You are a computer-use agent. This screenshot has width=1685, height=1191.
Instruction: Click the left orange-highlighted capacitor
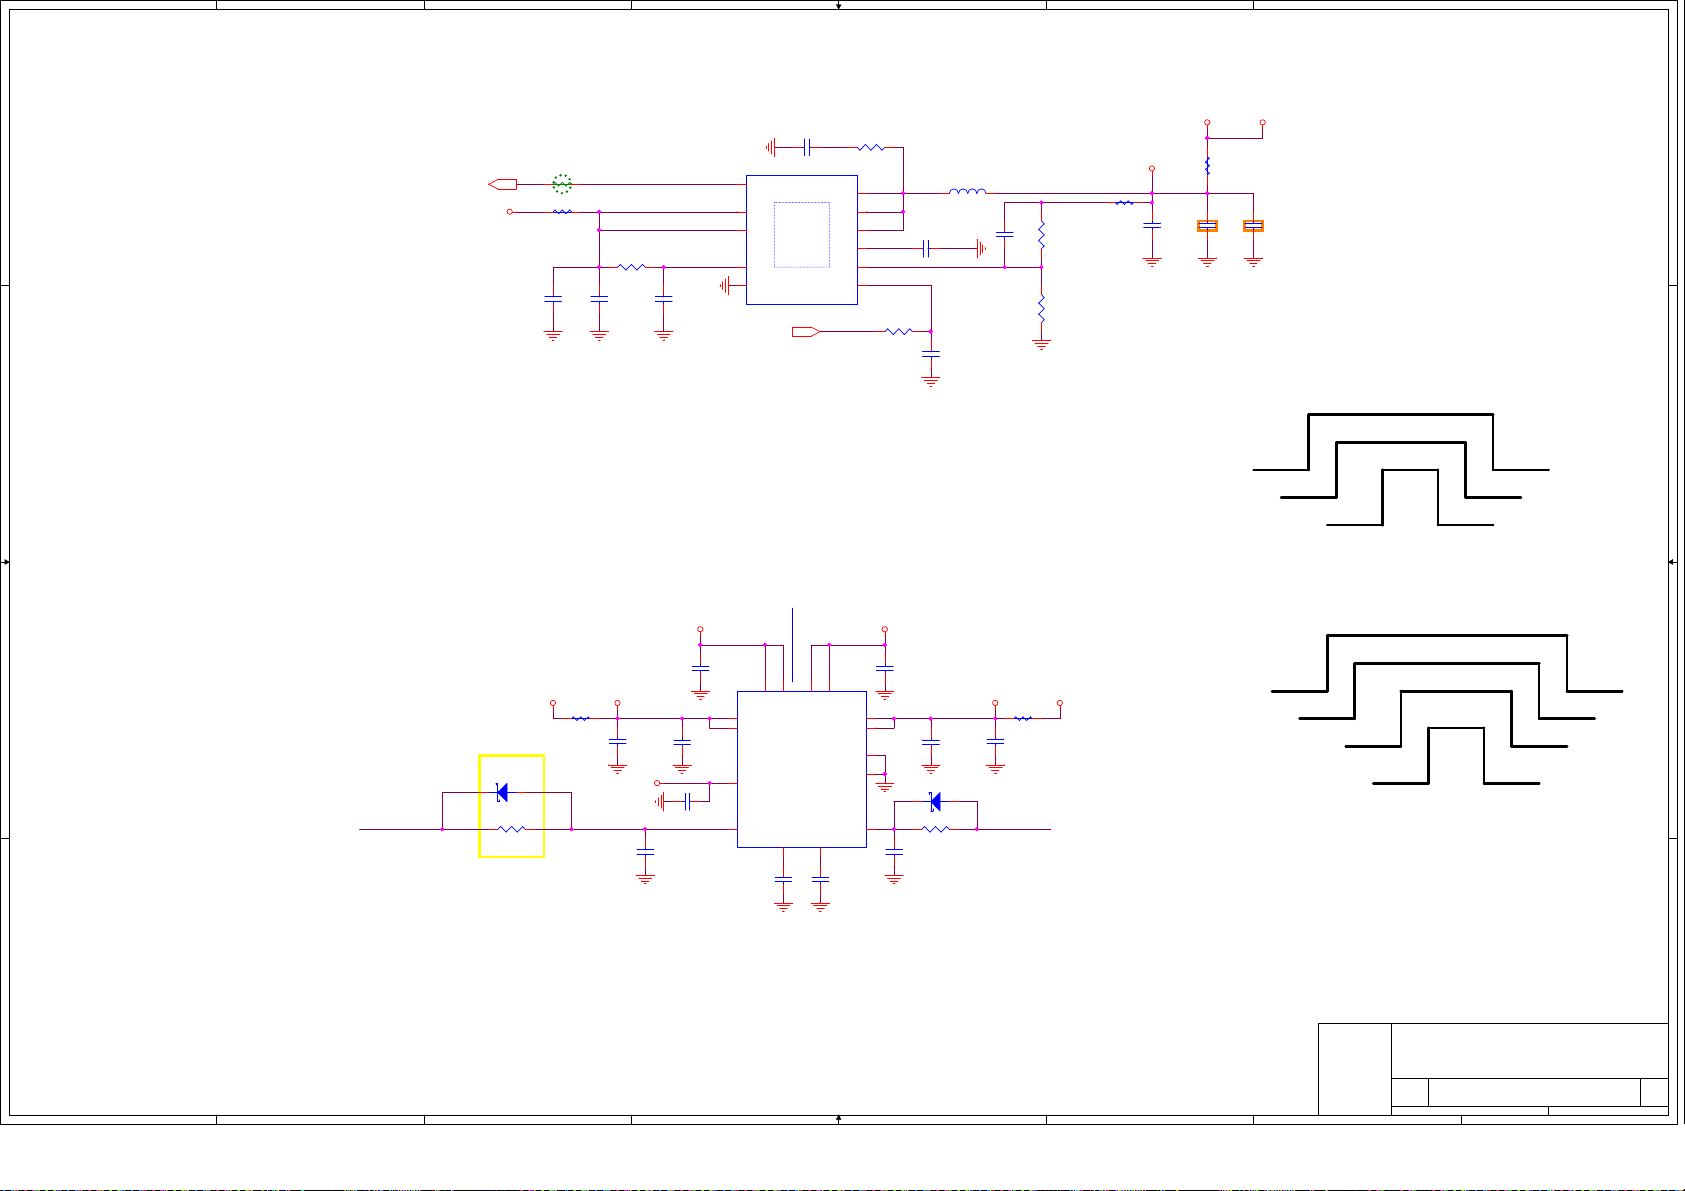(x=1207, y=226)
